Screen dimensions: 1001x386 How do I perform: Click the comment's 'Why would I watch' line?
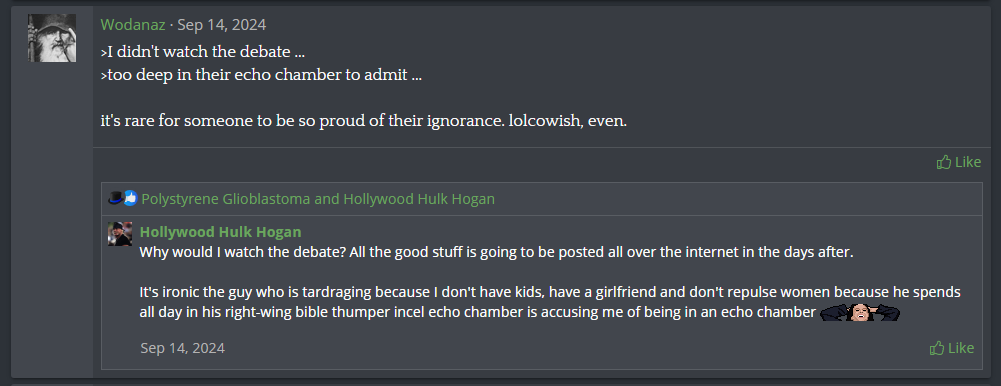pos(496,251)
